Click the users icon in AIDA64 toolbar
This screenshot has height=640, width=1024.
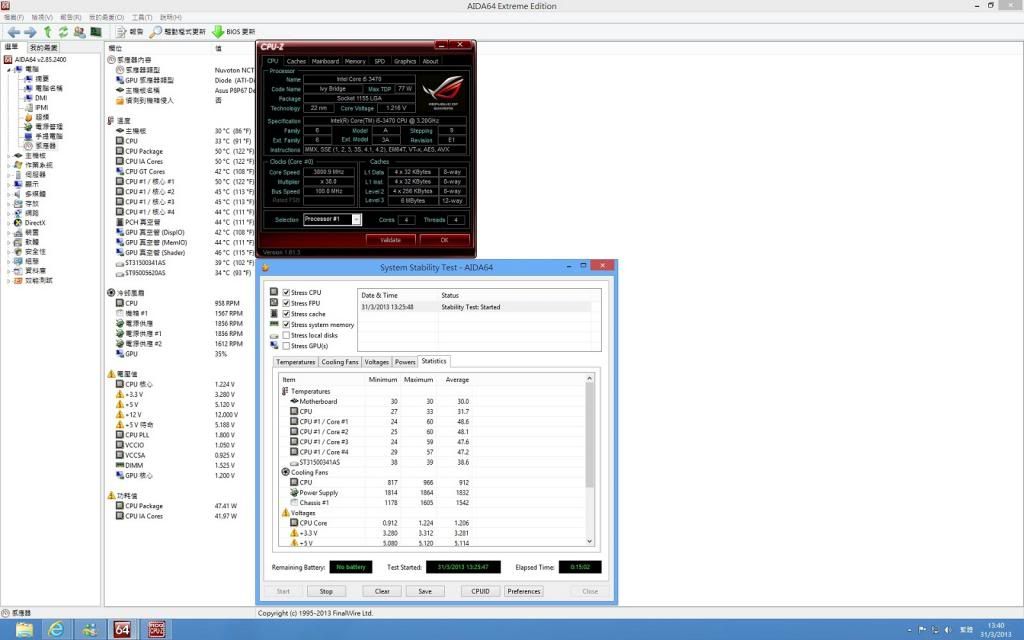(80, 31)
